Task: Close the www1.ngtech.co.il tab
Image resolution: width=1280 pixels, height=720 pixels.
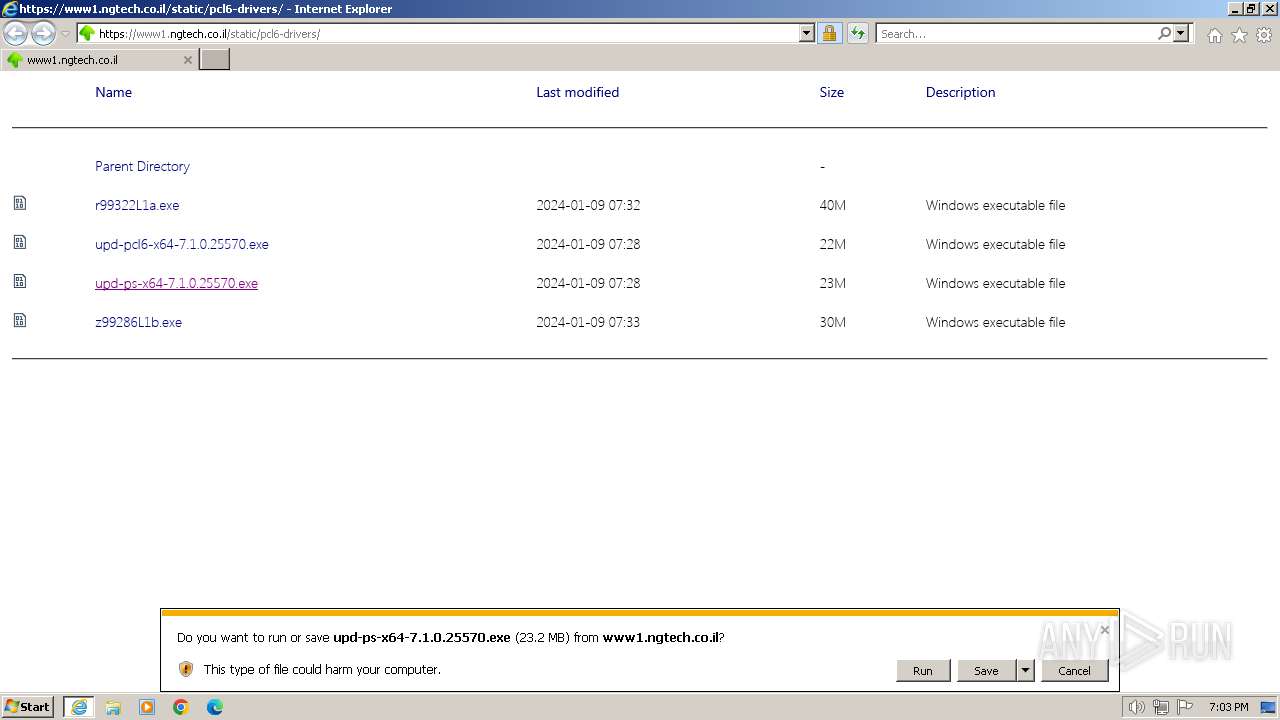Action: pyautogui.click(x=187, y=60)
